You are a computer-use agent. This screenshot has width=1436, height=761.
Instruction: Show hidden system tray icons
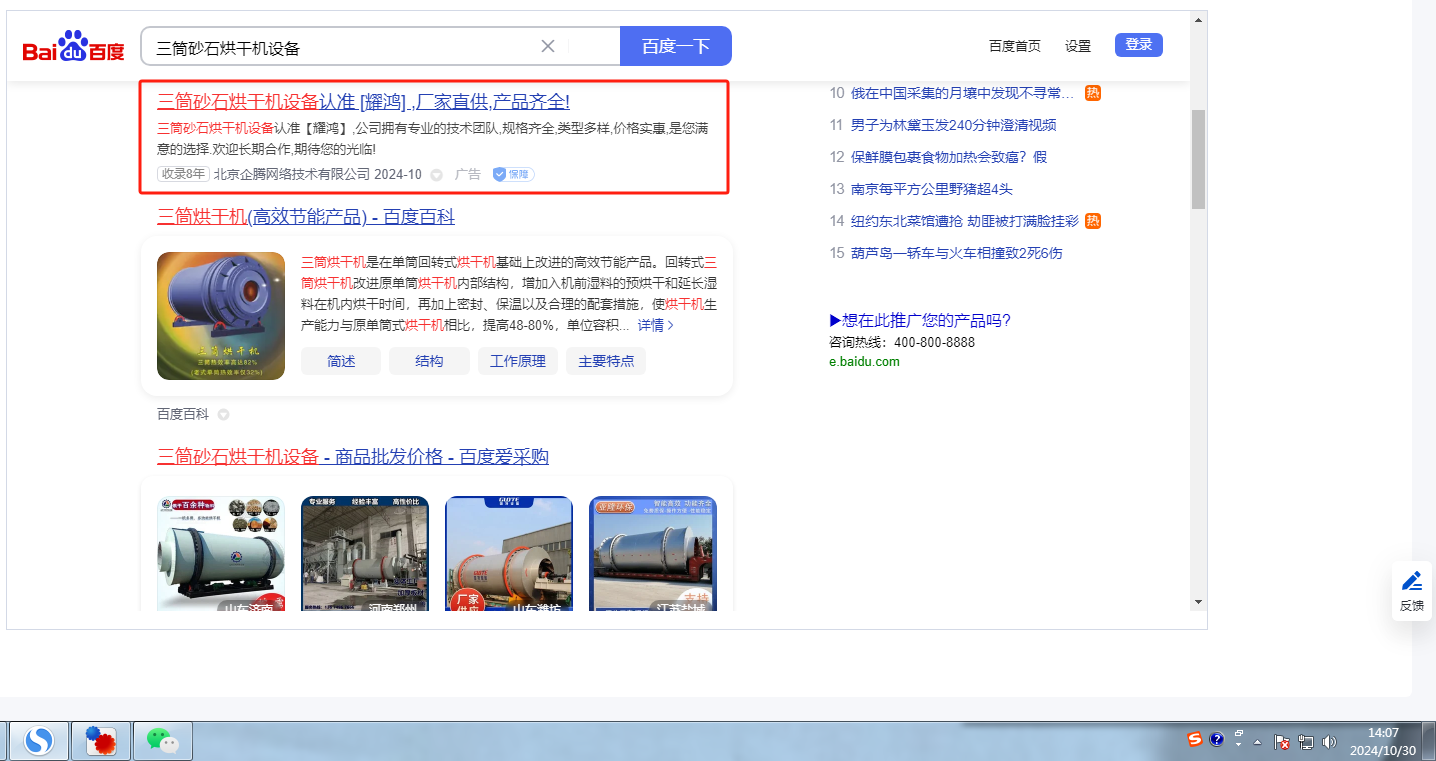pyautogui.click(x=1257, y=742)
